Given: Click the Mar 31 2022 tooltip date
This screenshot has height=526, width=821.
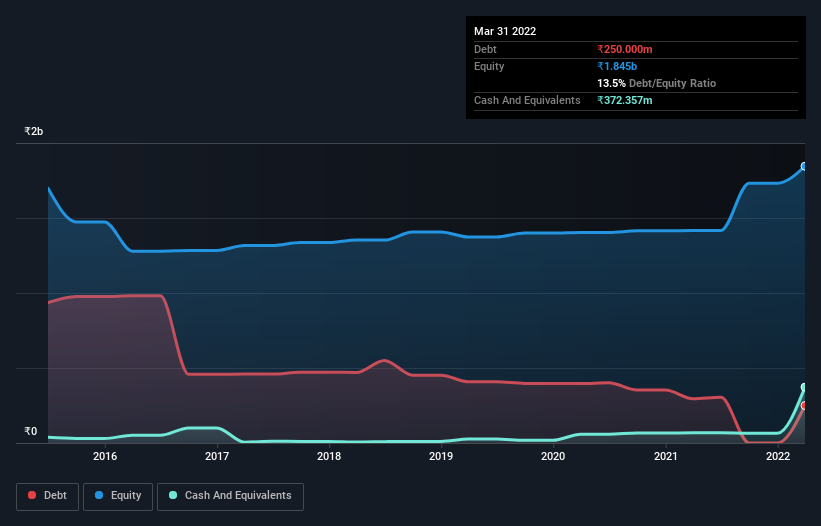Looking at the screenshot, I should (505, 31).
